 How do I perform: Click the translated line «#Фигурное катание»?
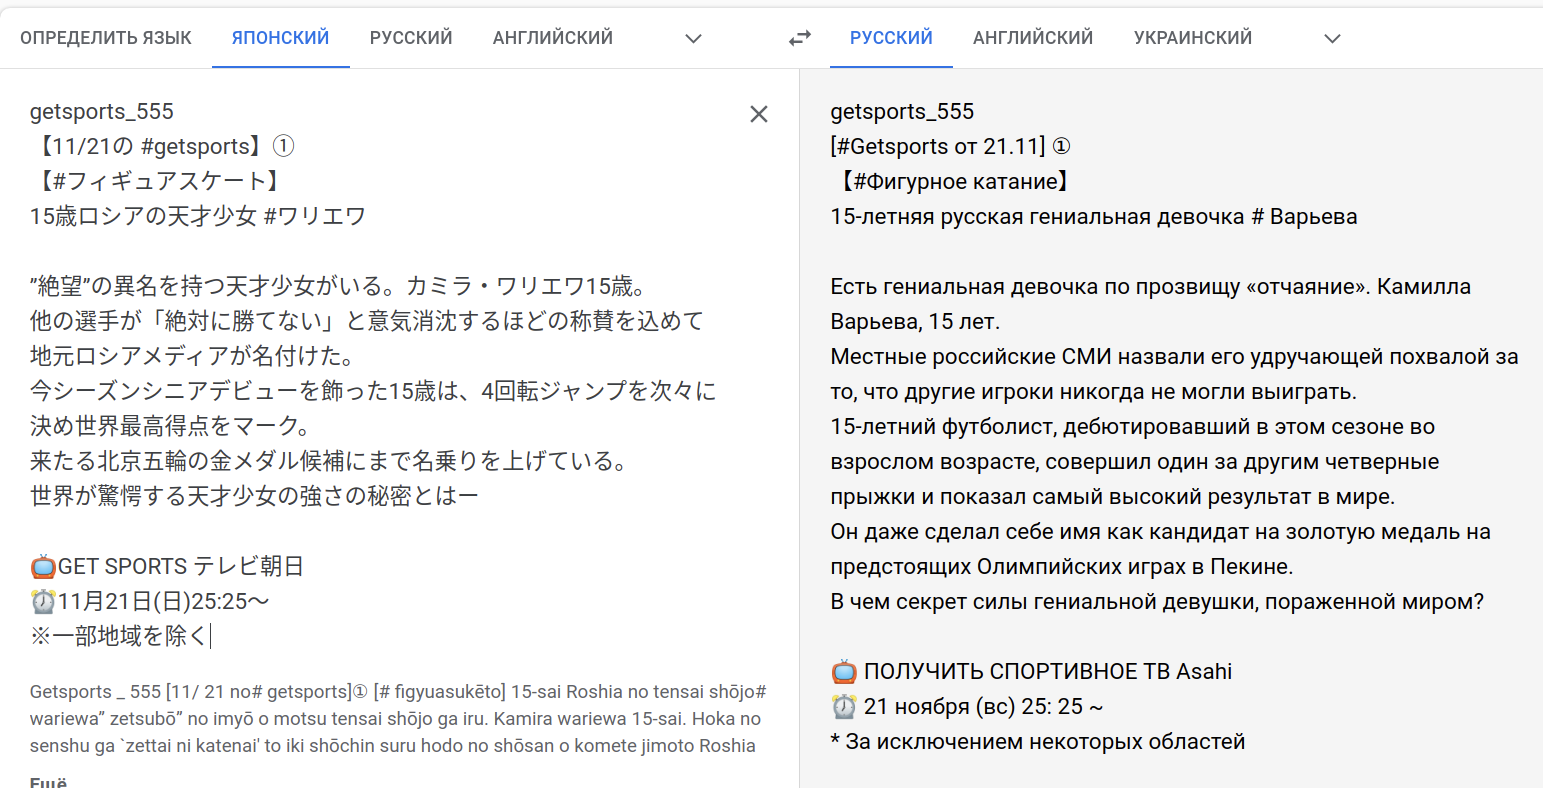[955, 182]
